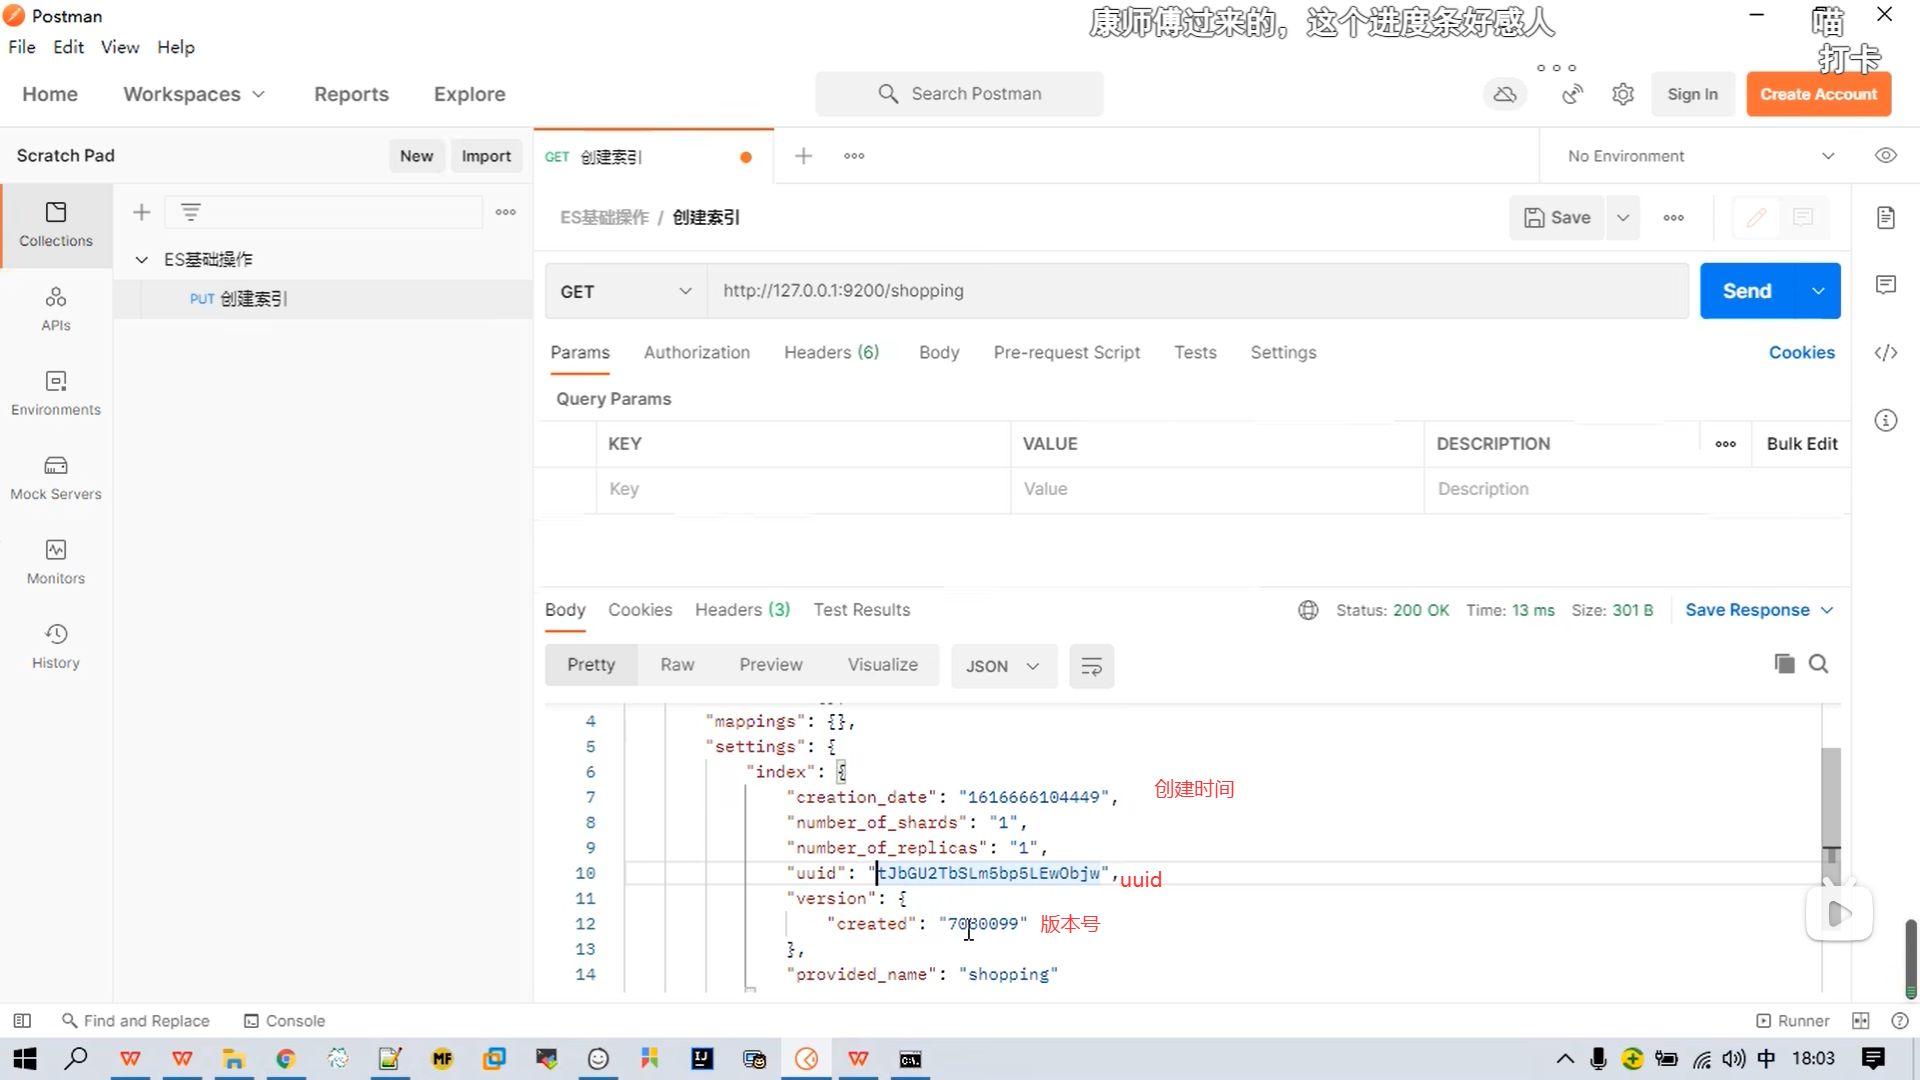Click the Cookies link
This screenshot has width=1920, height=1080.
1801,352
